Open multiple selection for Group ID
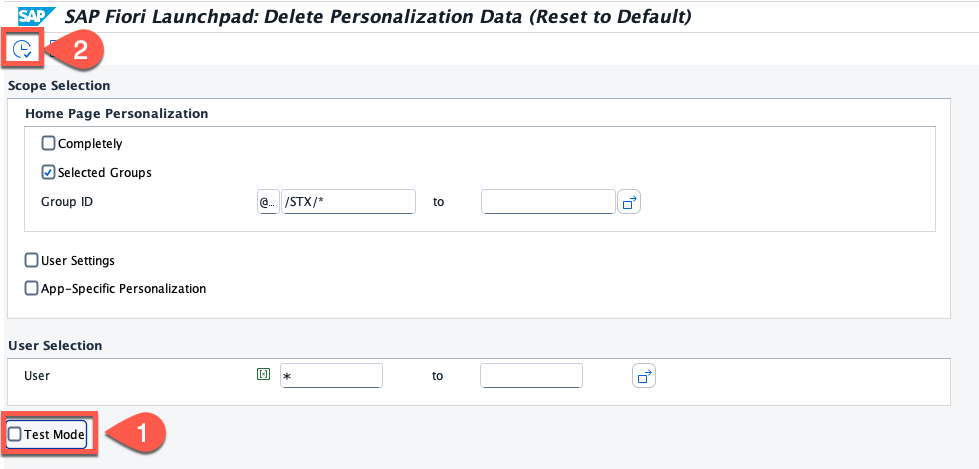 click(x=629, y=203)
